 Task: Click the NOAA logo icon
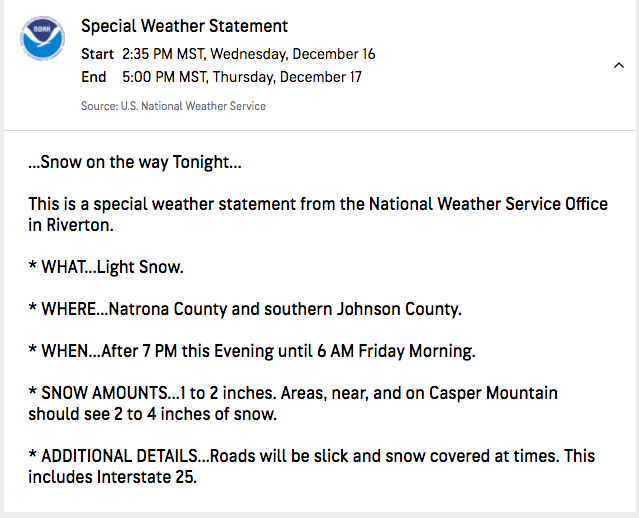click(42, 39)
